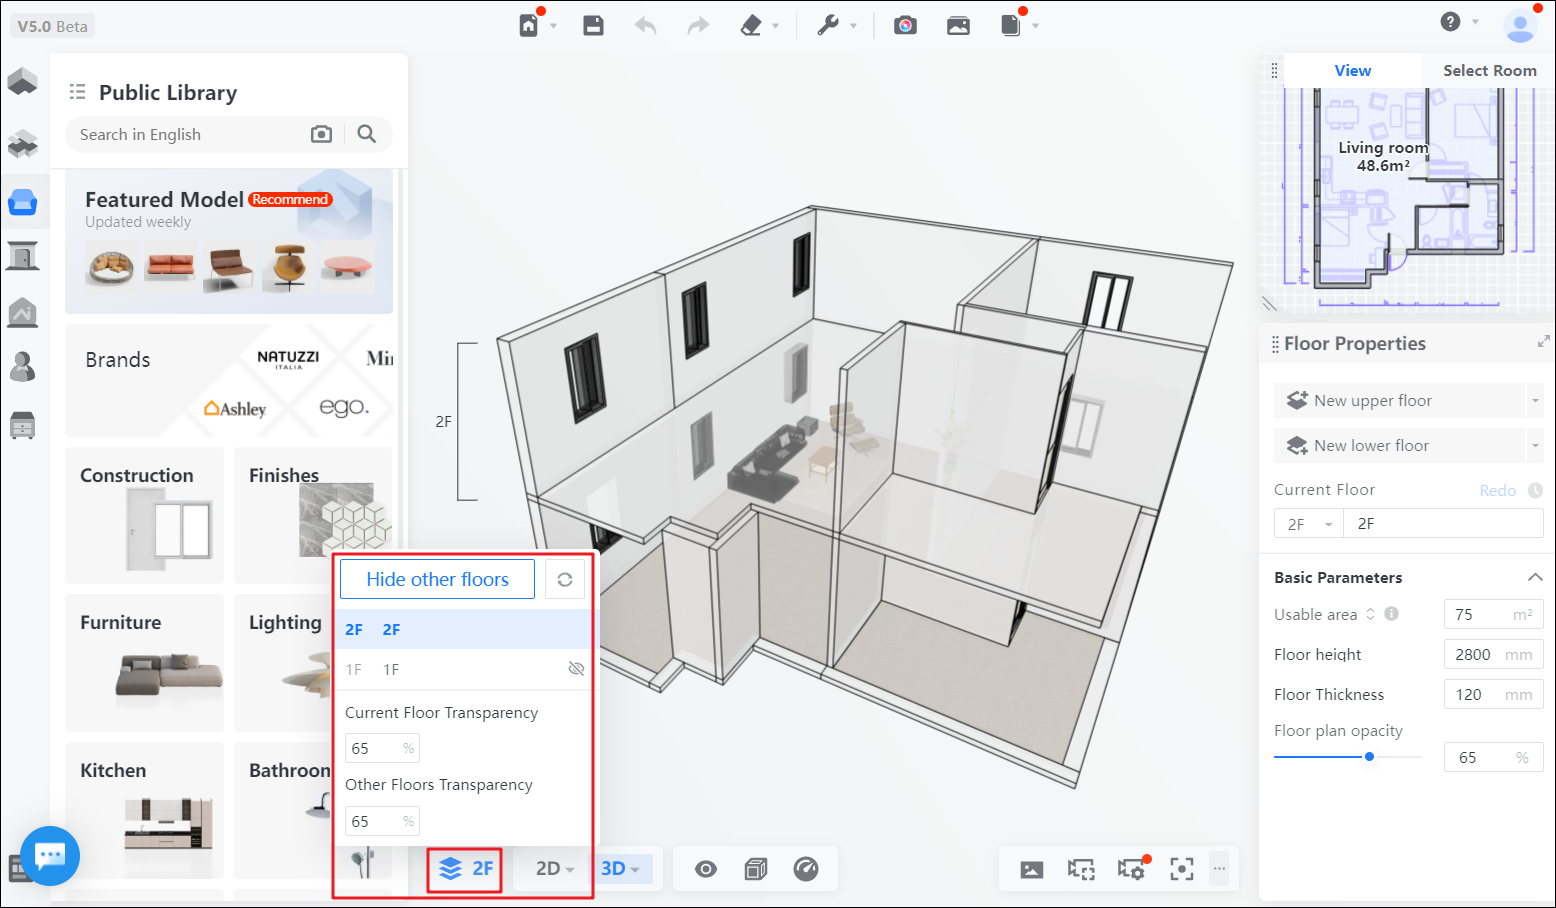Click the undo arrow icon
This screenshot has height=908, width=1556.
coord(646,26)
